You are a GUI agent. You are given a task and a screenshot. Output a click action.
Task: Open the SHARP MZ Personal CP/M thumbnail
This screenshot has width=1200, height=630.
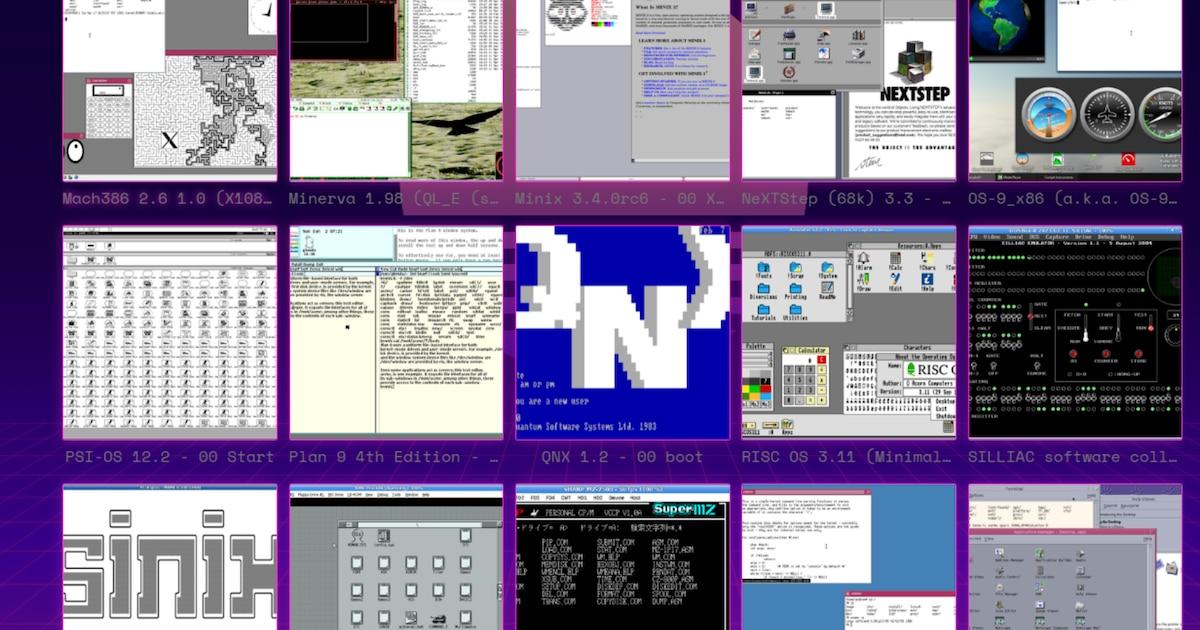(x=623, y=557)
